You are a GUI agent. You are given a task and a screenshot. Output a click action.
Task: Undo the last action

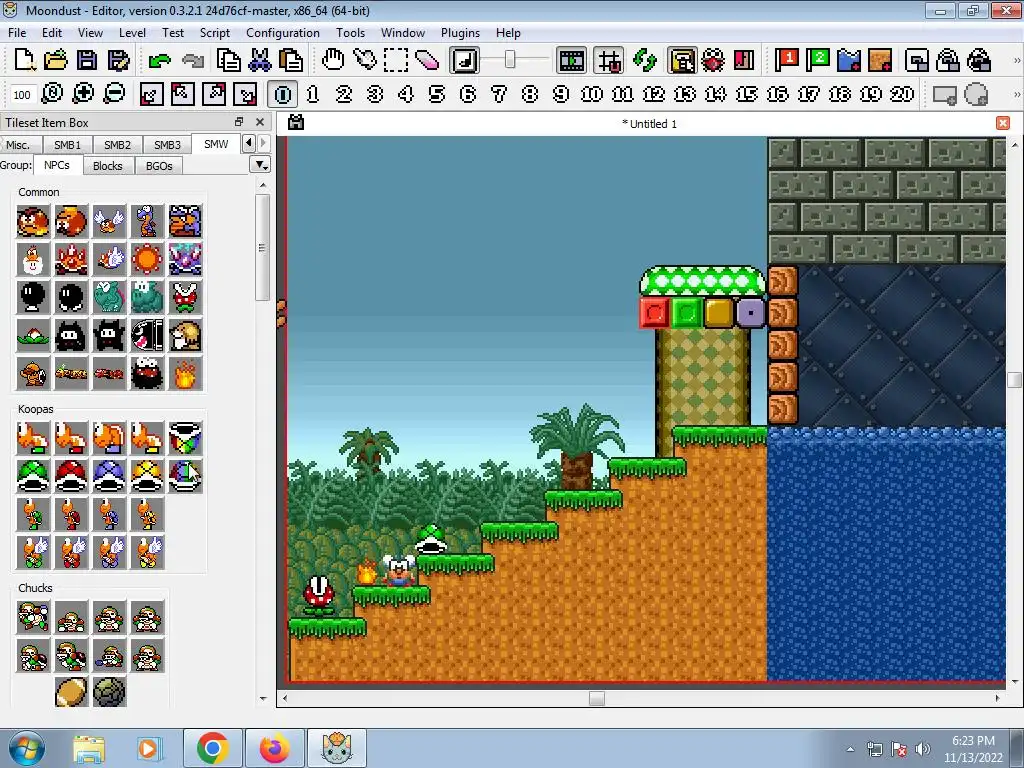[x=159, y=60]
